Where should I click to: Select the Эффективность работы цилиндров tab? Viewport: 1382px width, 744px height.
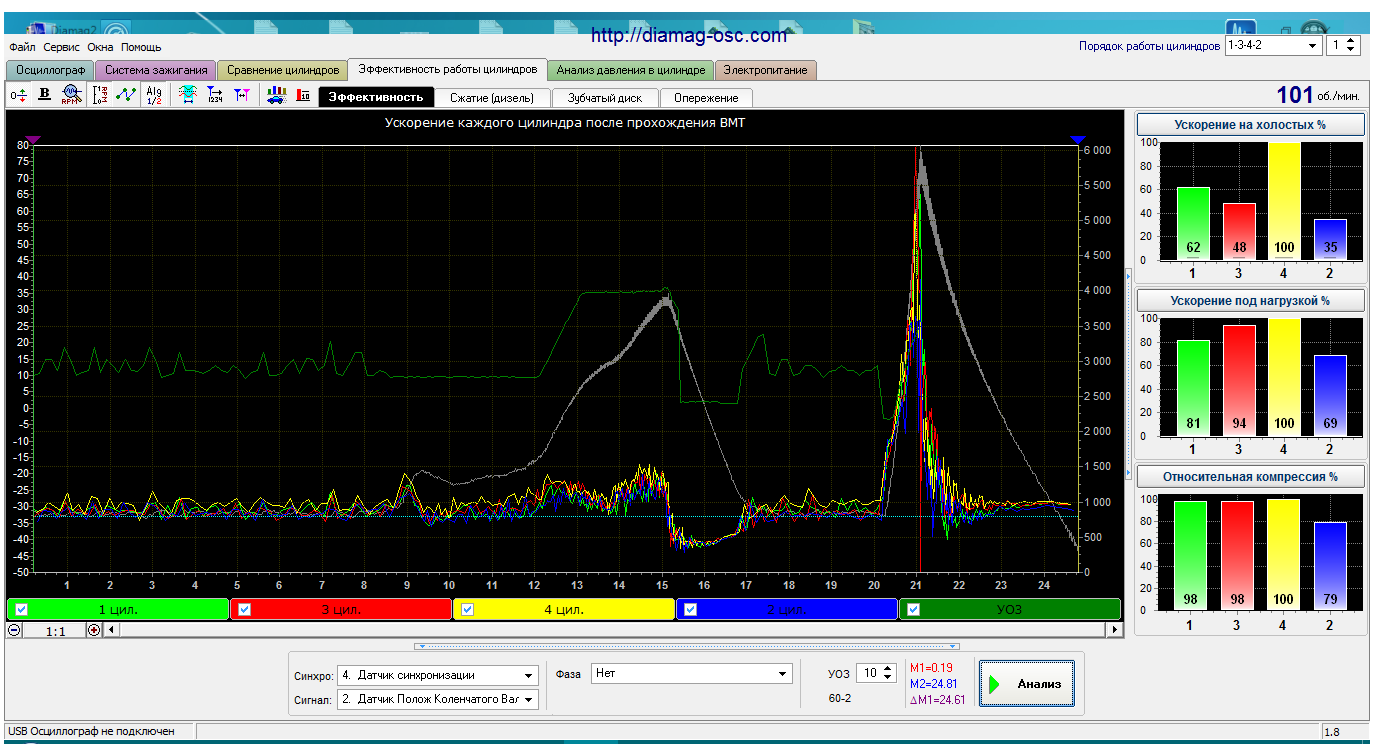pyautogui.click(x=448, y=69)
